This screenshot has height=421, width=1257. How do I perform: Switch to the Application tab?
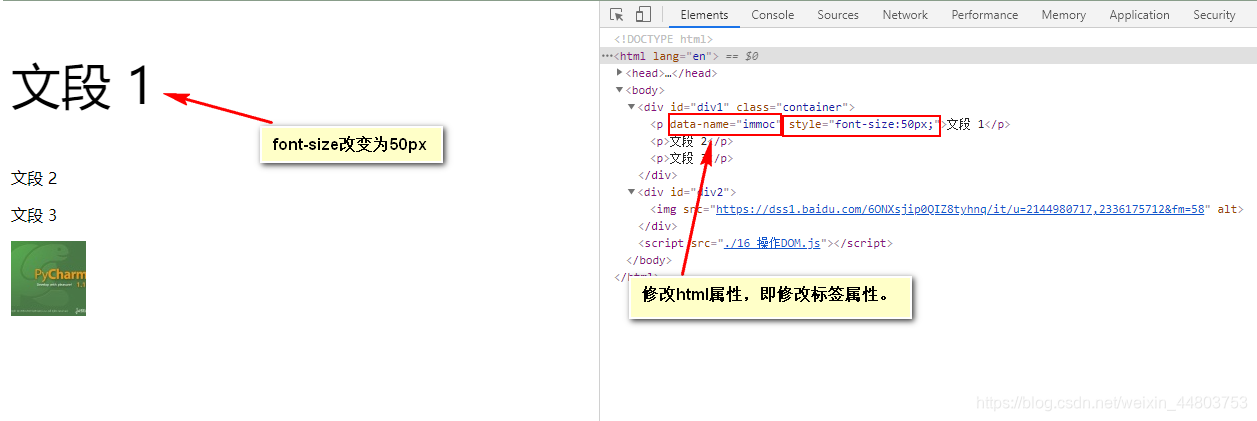(x=1139, y=15)
